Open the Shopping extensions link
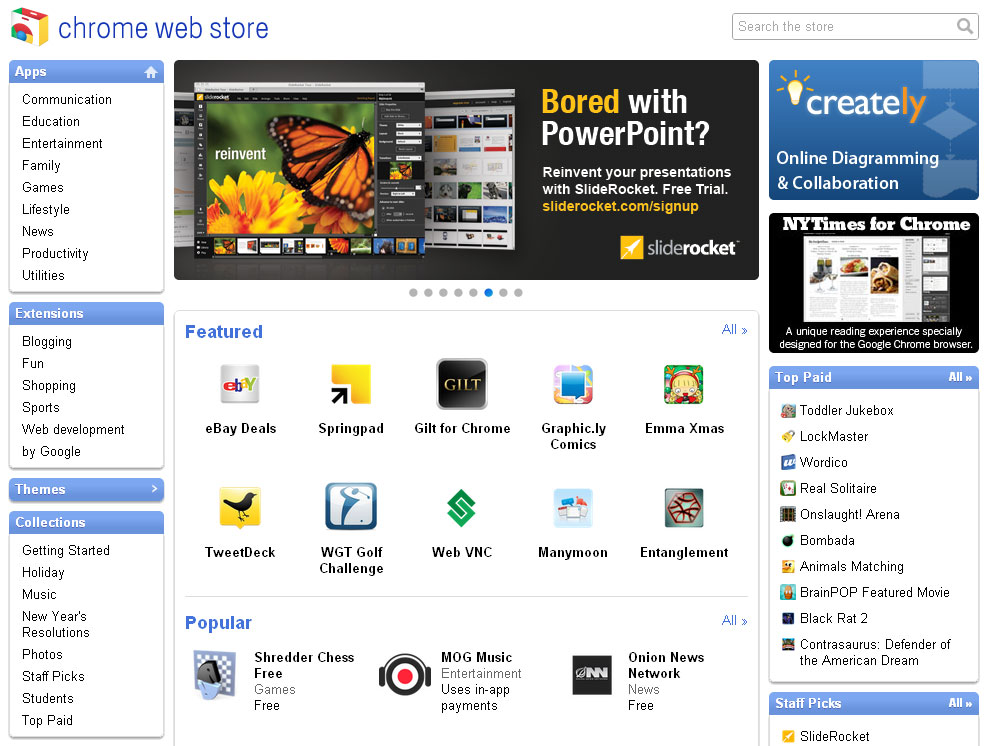 coord(49,386)
